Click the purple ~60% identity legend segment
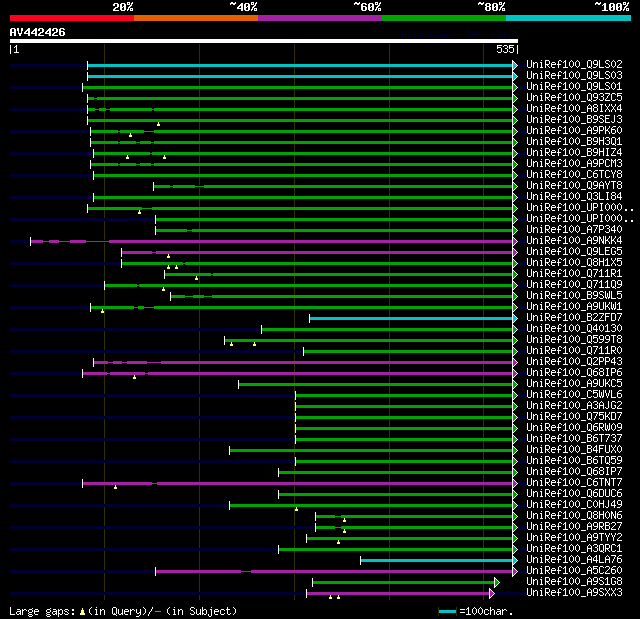 point(320,18)
